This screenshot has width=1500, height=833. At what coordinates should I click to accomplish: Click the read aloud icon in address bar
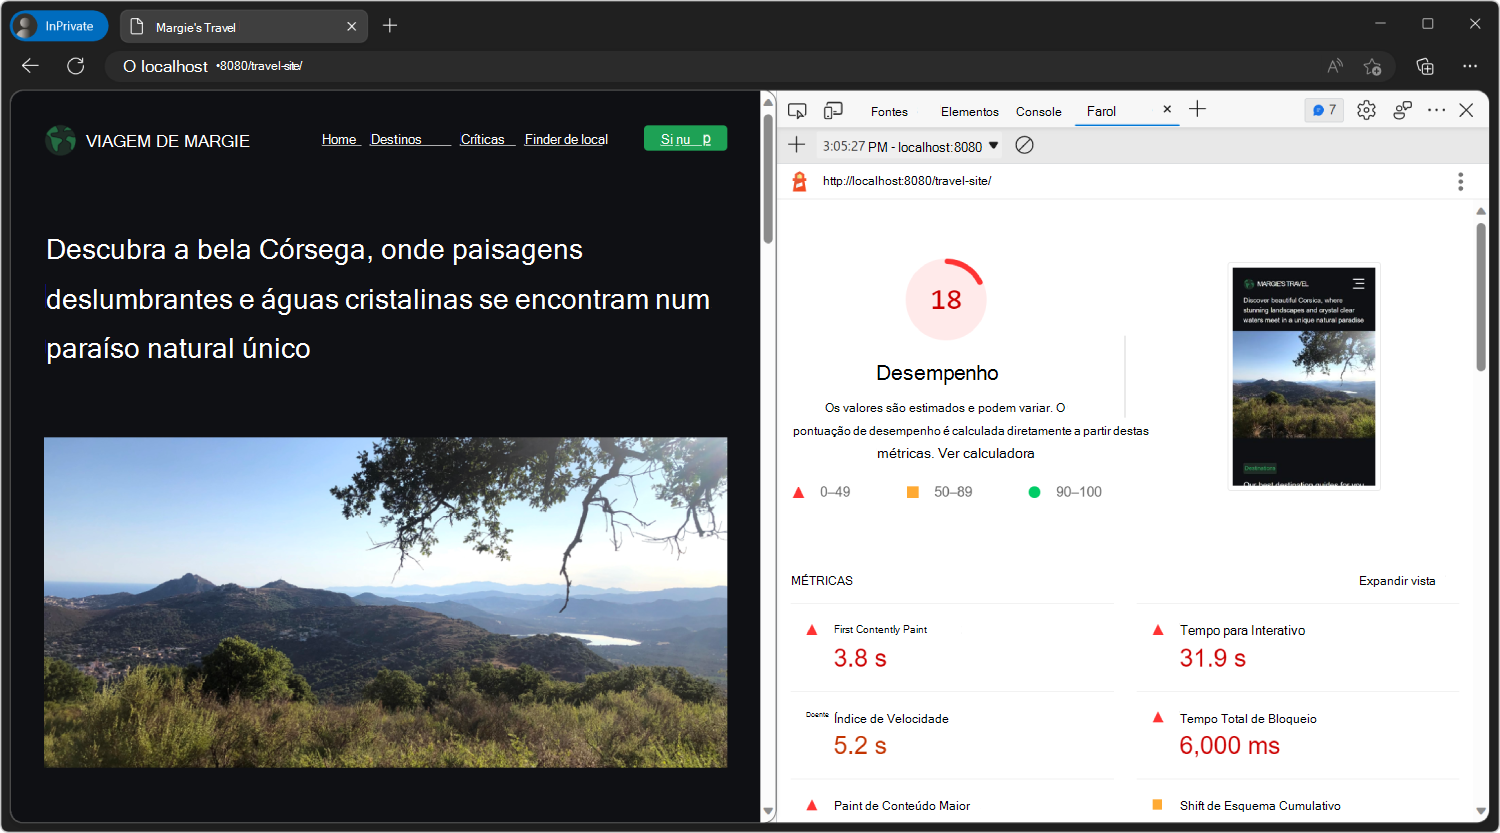(1334, 66)
